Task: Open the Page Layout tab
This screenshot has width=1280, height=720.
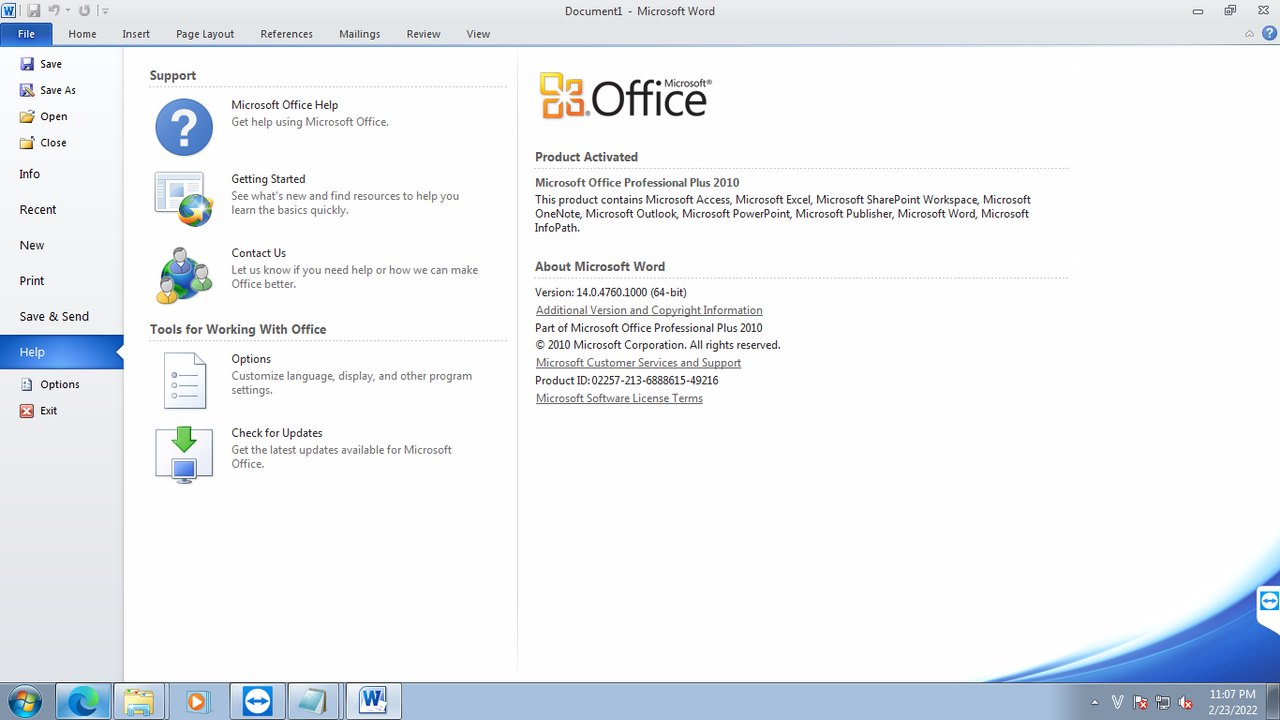Action: (205, 34)
